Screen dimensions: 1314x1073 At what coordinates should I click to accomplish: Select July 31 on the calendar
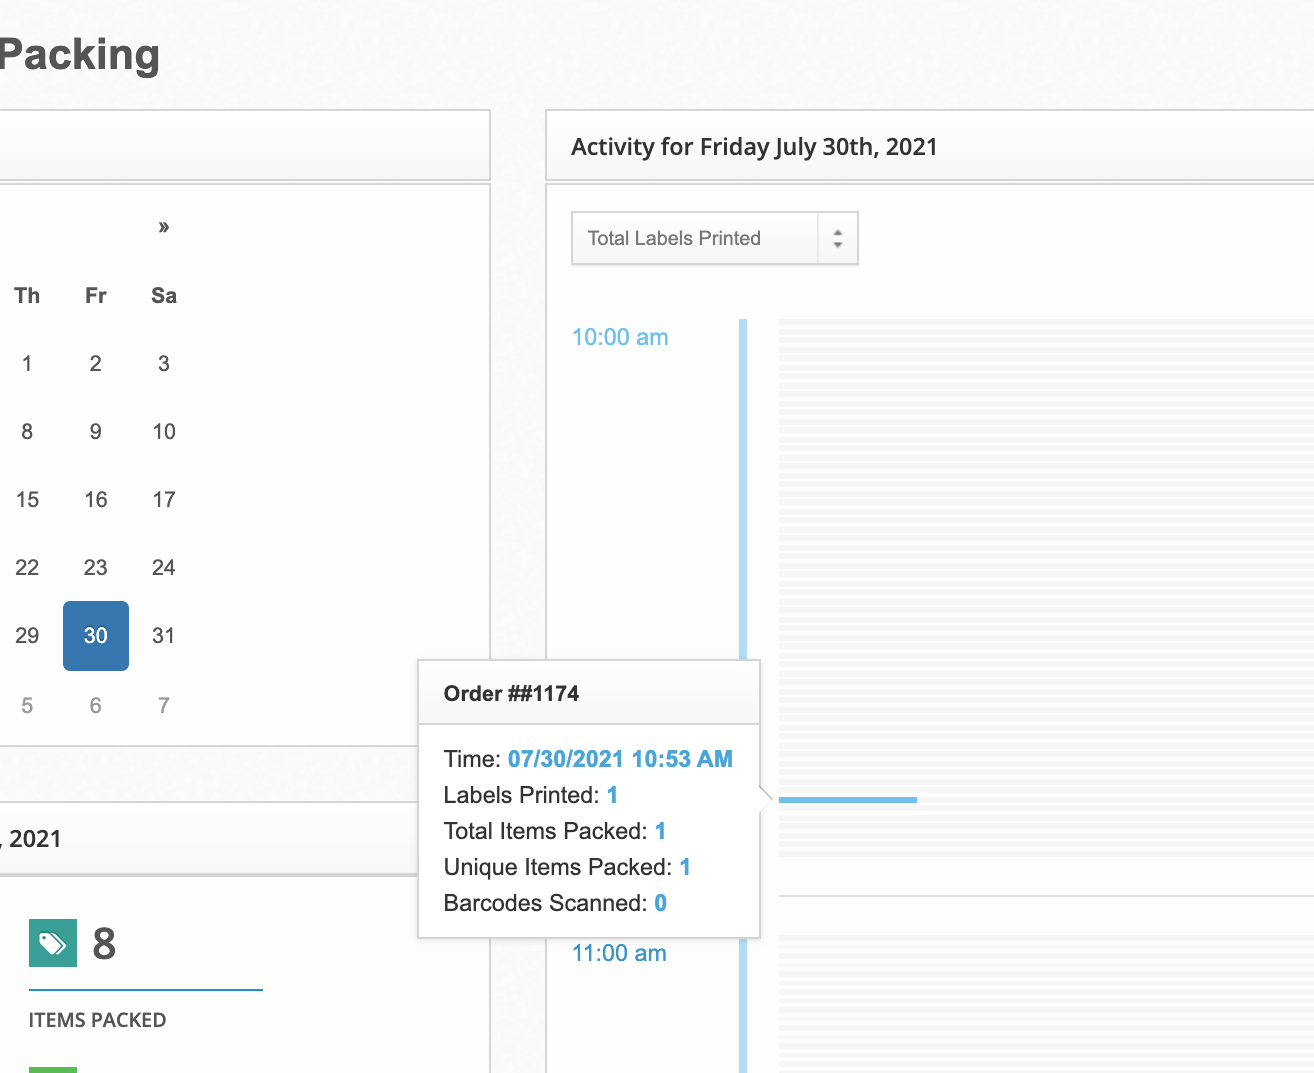pos(164,636)
